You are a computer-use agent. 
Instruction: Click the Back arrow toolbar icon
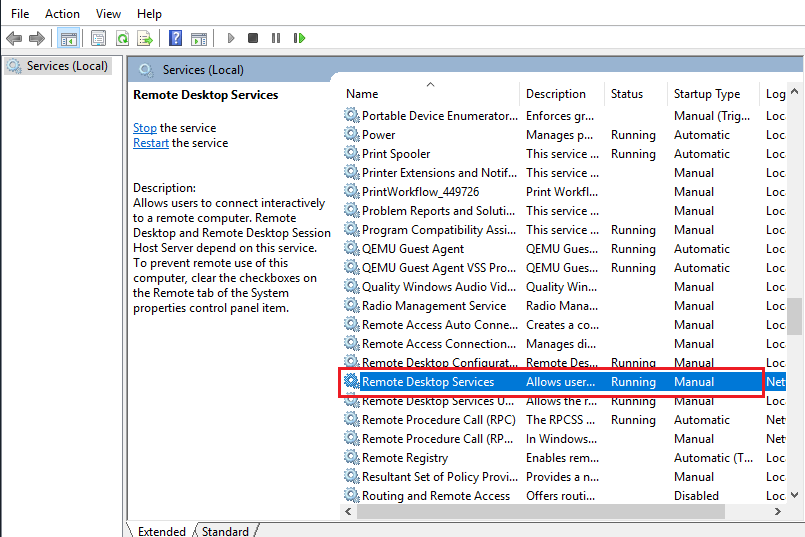click(14, 38)
